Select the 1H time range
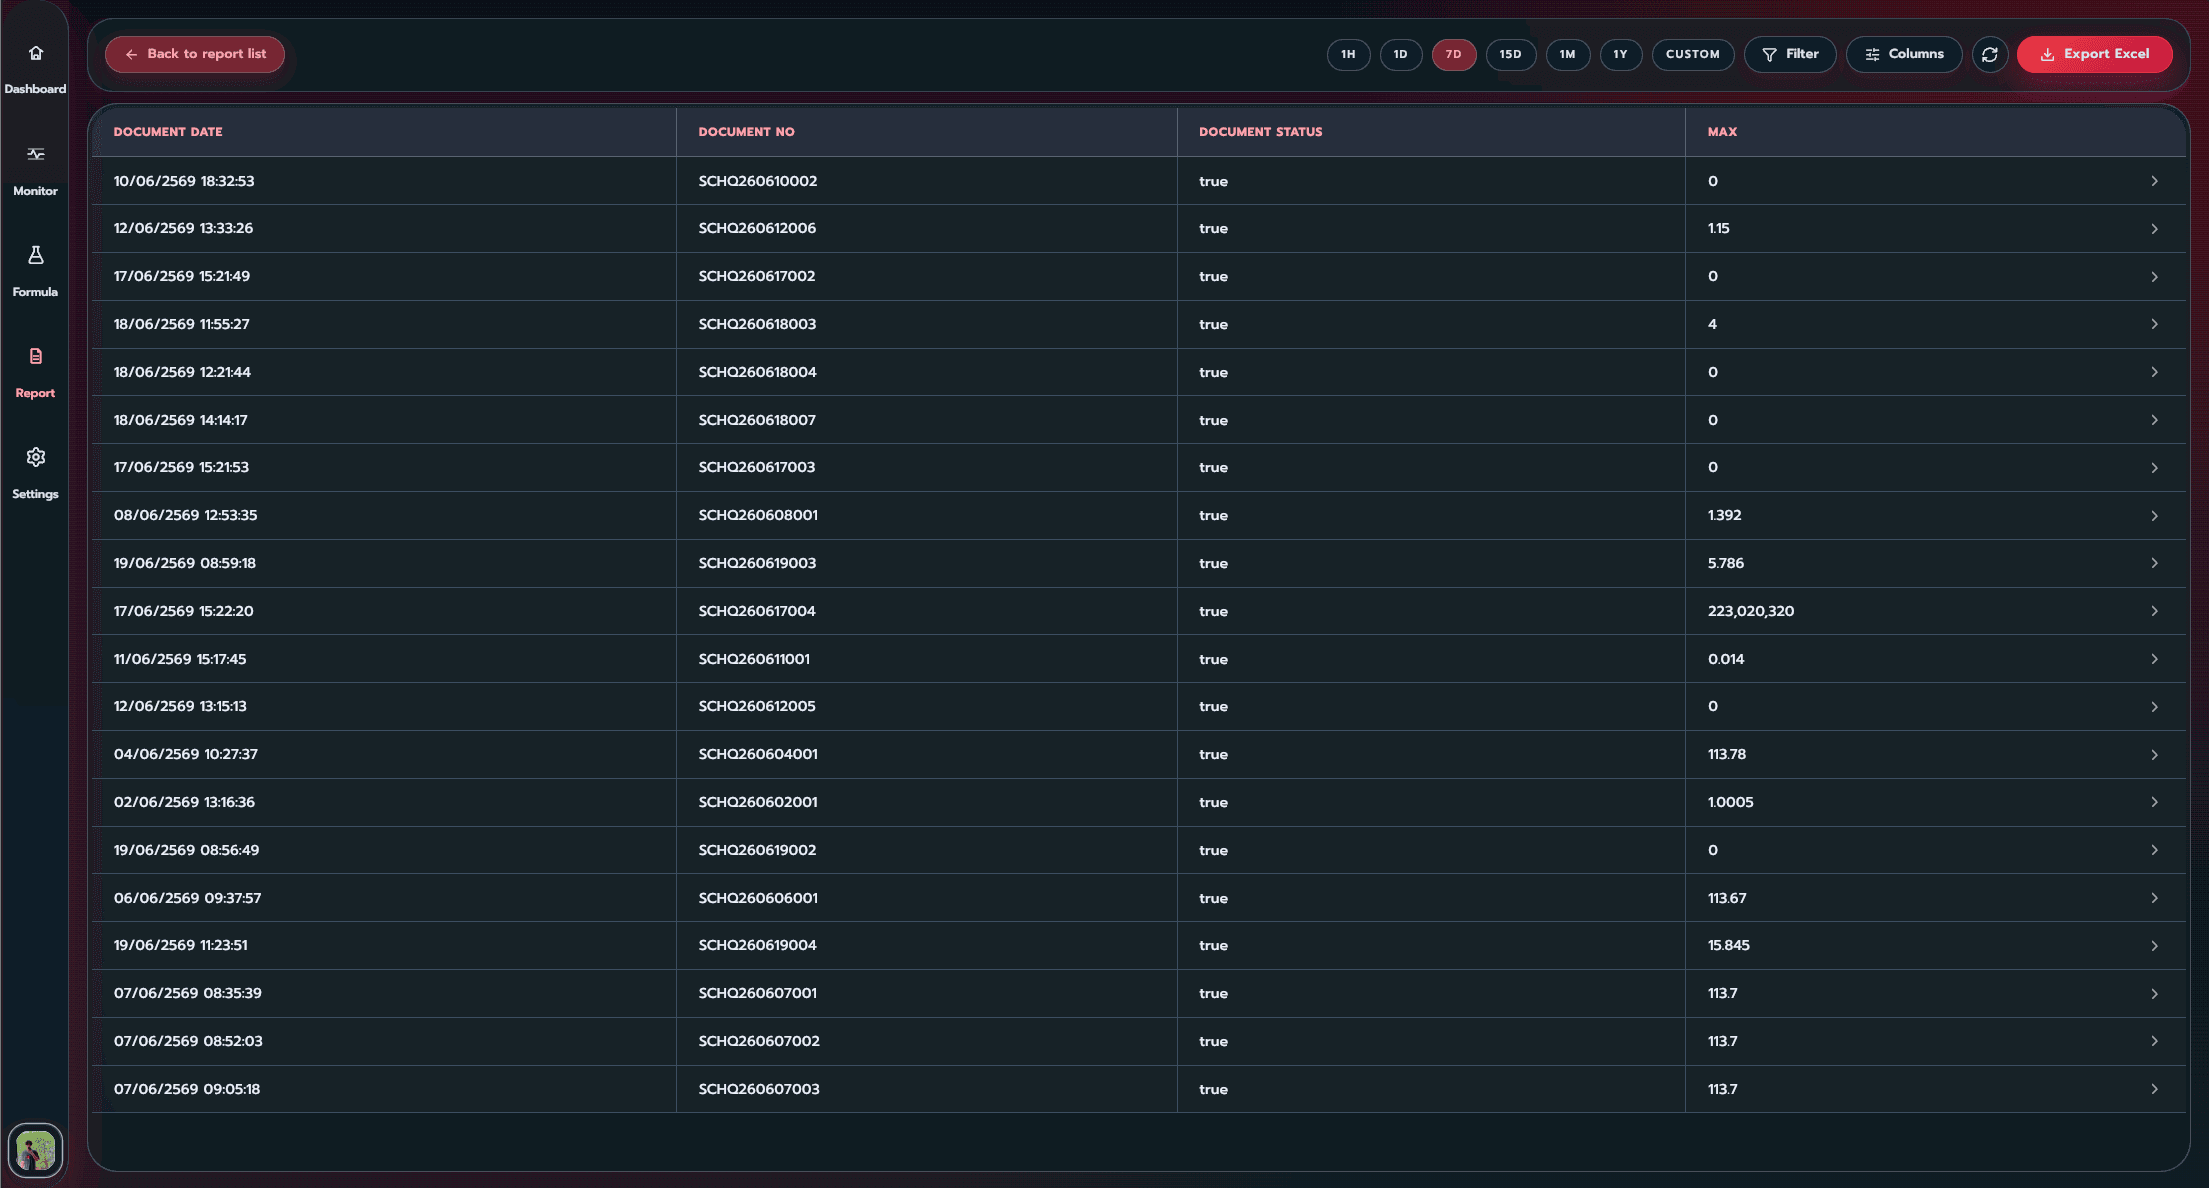 point(1348,54)
